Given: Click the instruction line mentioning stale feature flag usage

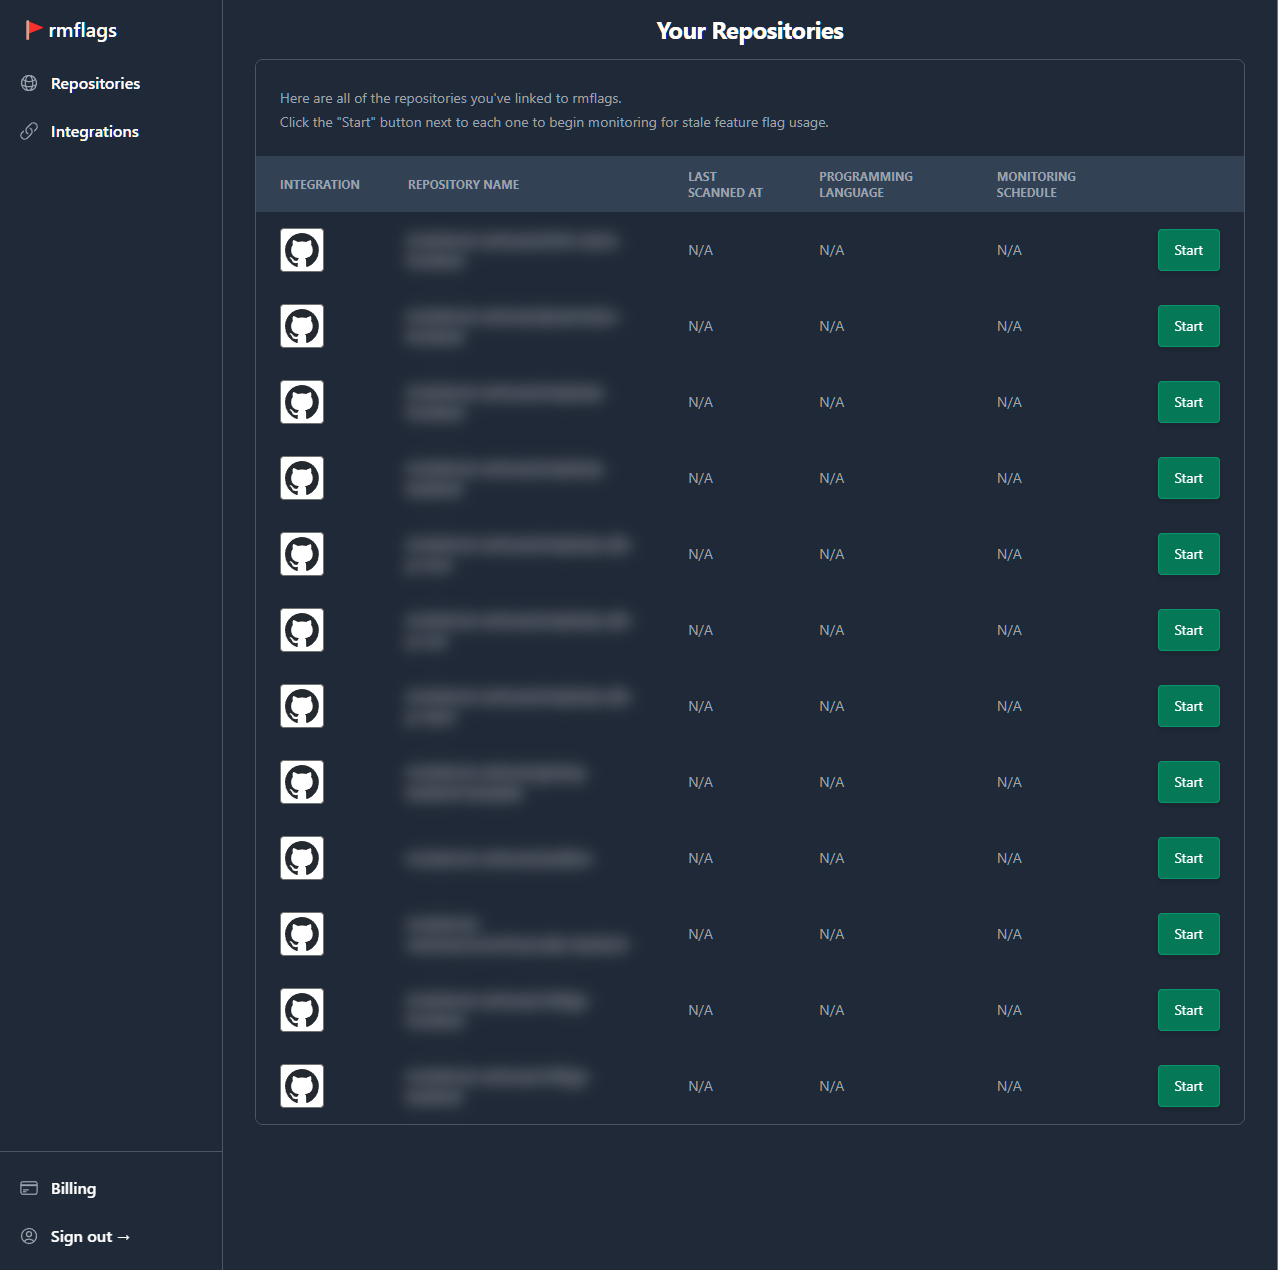Looking at the screenshot, I should [554, 122].
